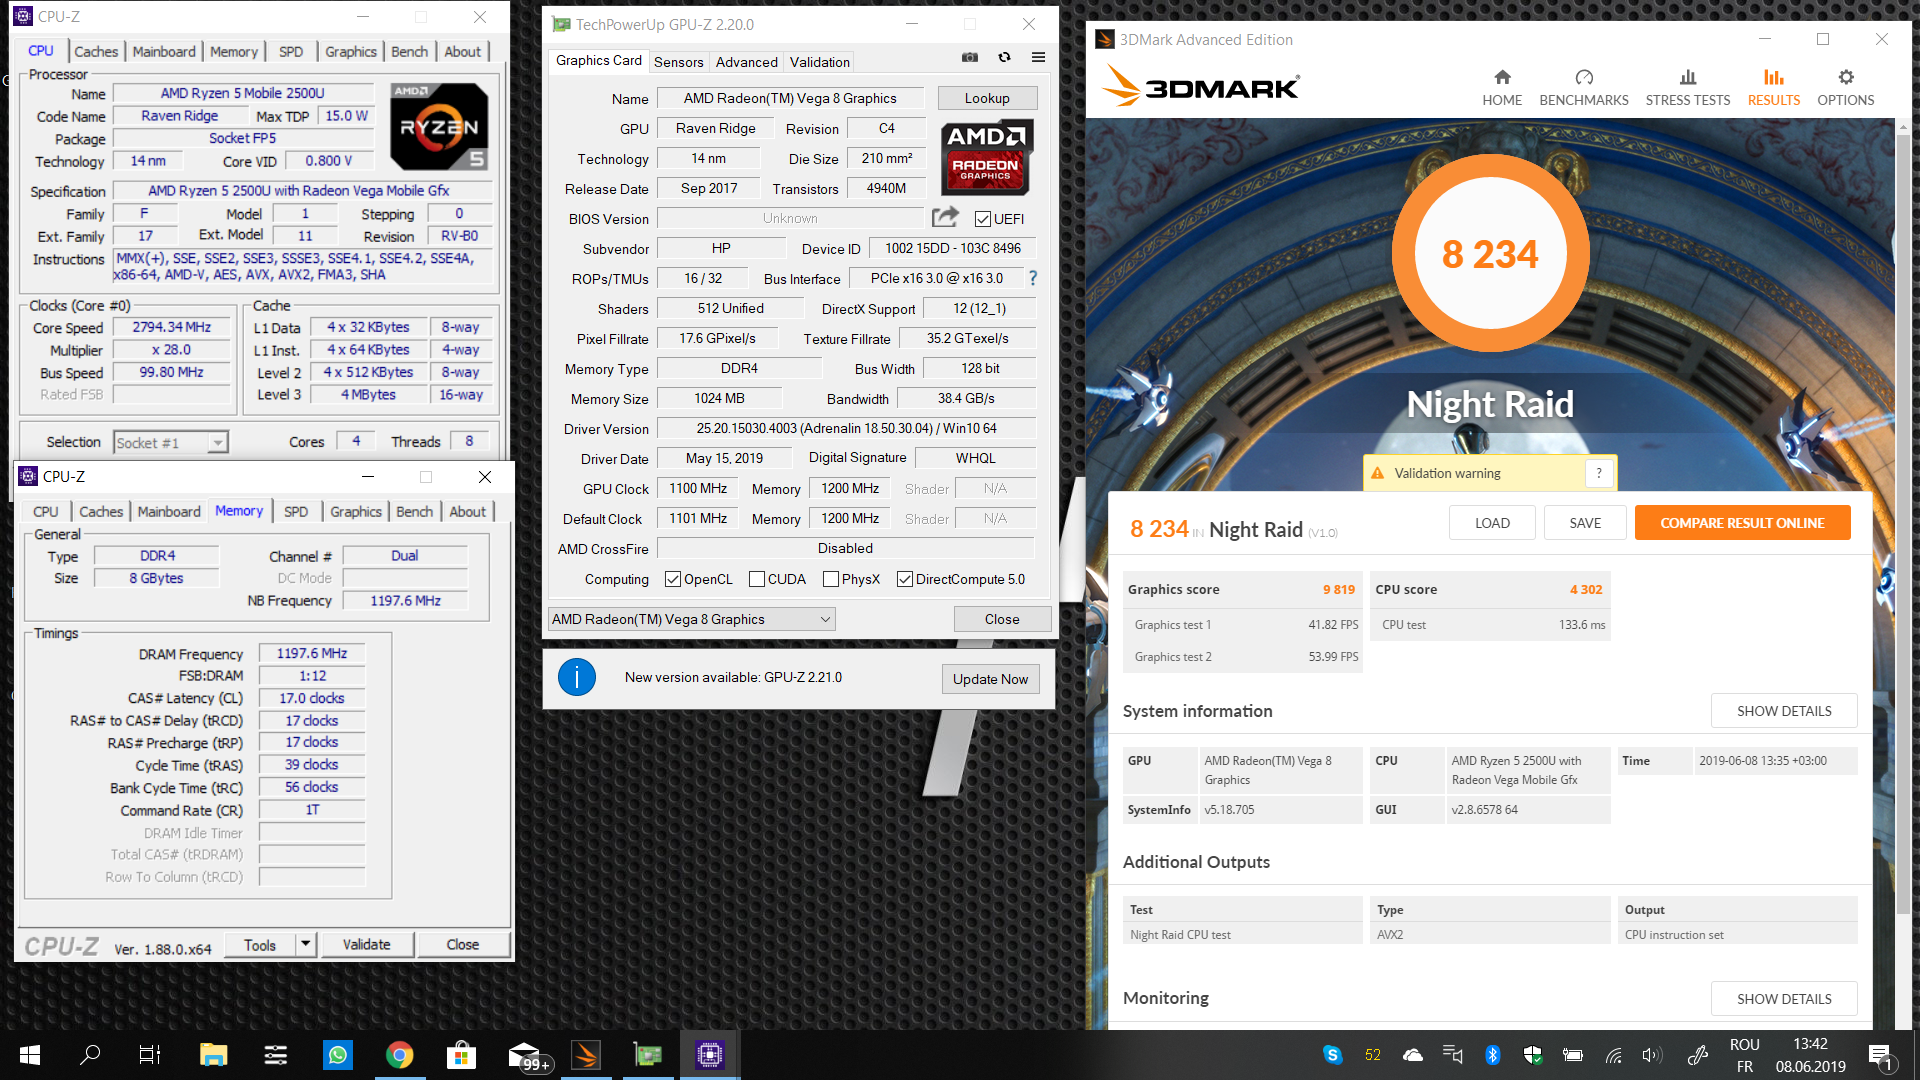Open the GPU selection dropdown in GPU-Z
The image size is (1920, 1080).
click(691, 619)
